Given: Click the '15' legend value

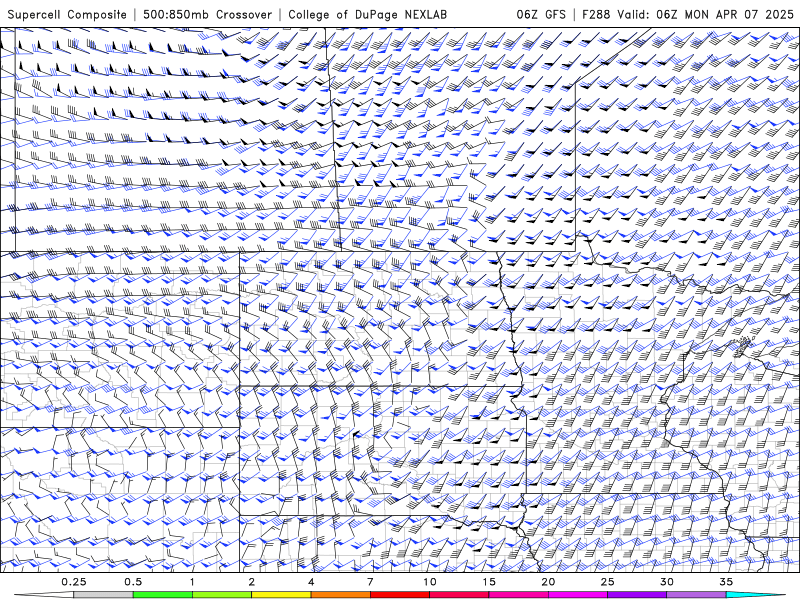Looking at the screenshot, I should tap(489, 582).
